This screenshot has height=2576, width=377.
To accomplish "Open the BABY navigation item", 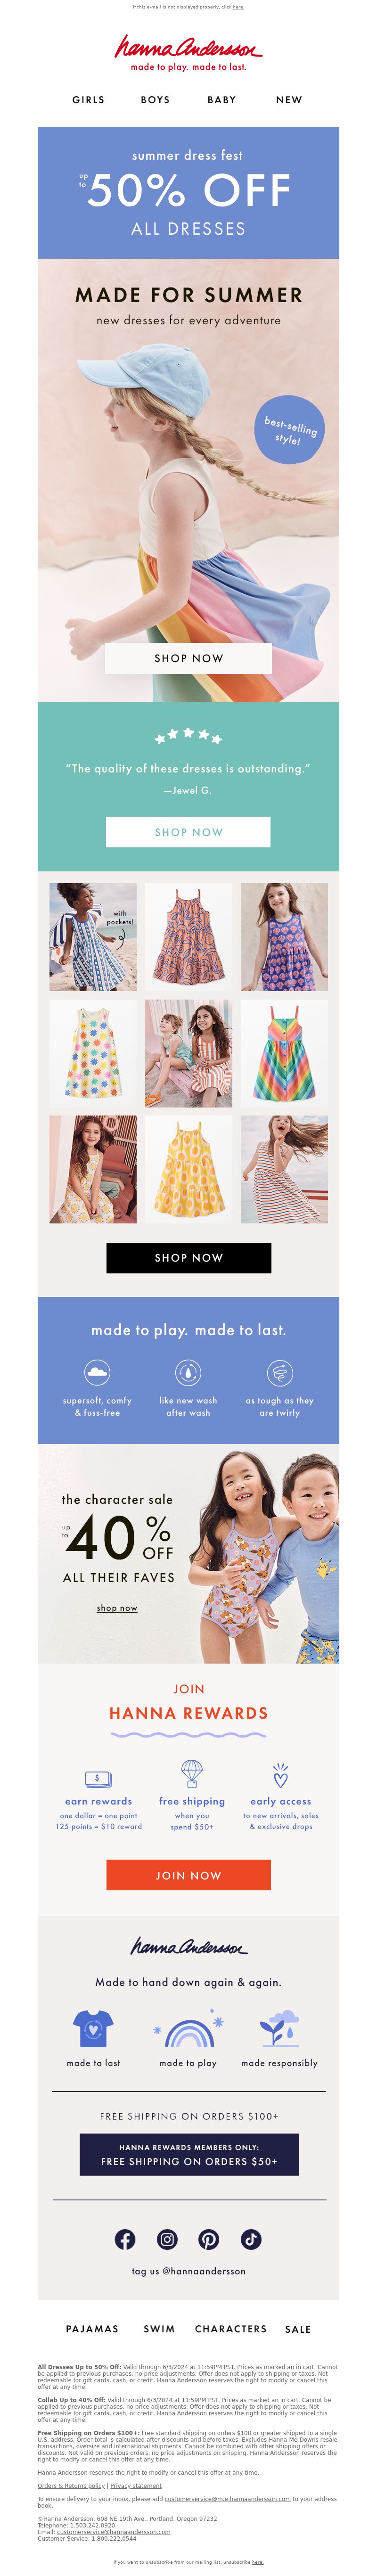I will 222,100.
